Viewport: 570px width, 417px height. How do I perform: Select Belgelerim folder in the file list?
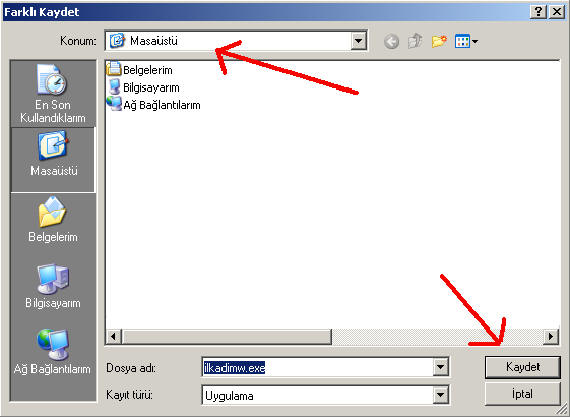pyautogui.click(x=140, y=69)
